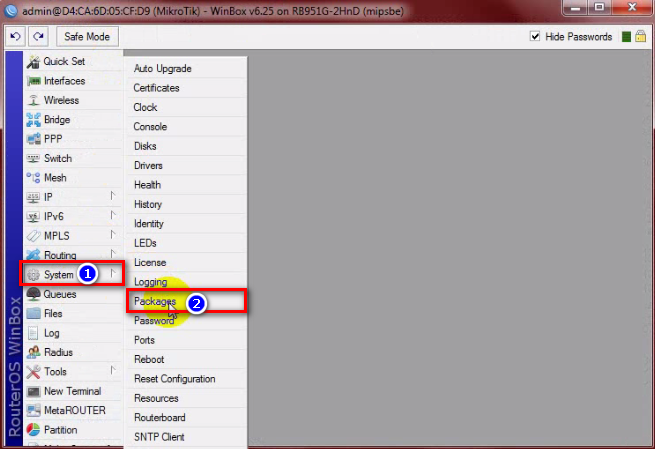Click the System gear icon

tap(33, 274)
